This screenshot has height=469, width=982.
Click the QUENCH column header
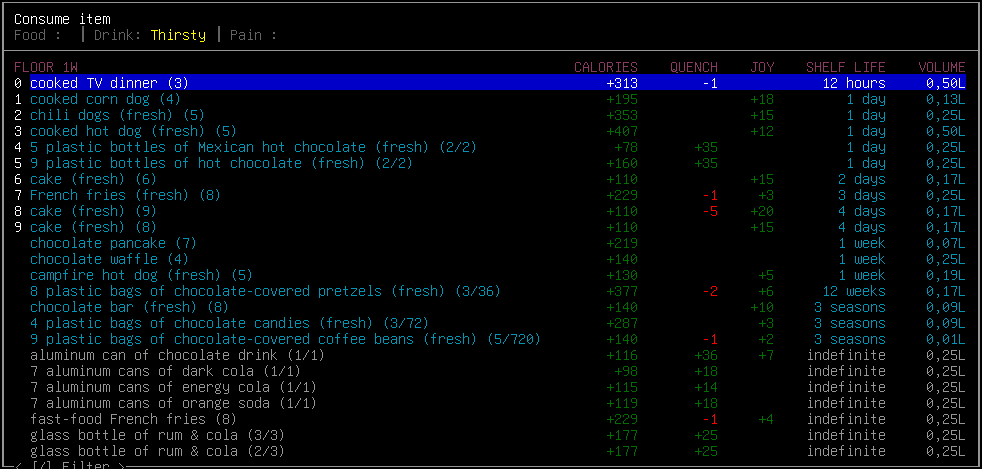pyautogui.click(x=694, y=67)
